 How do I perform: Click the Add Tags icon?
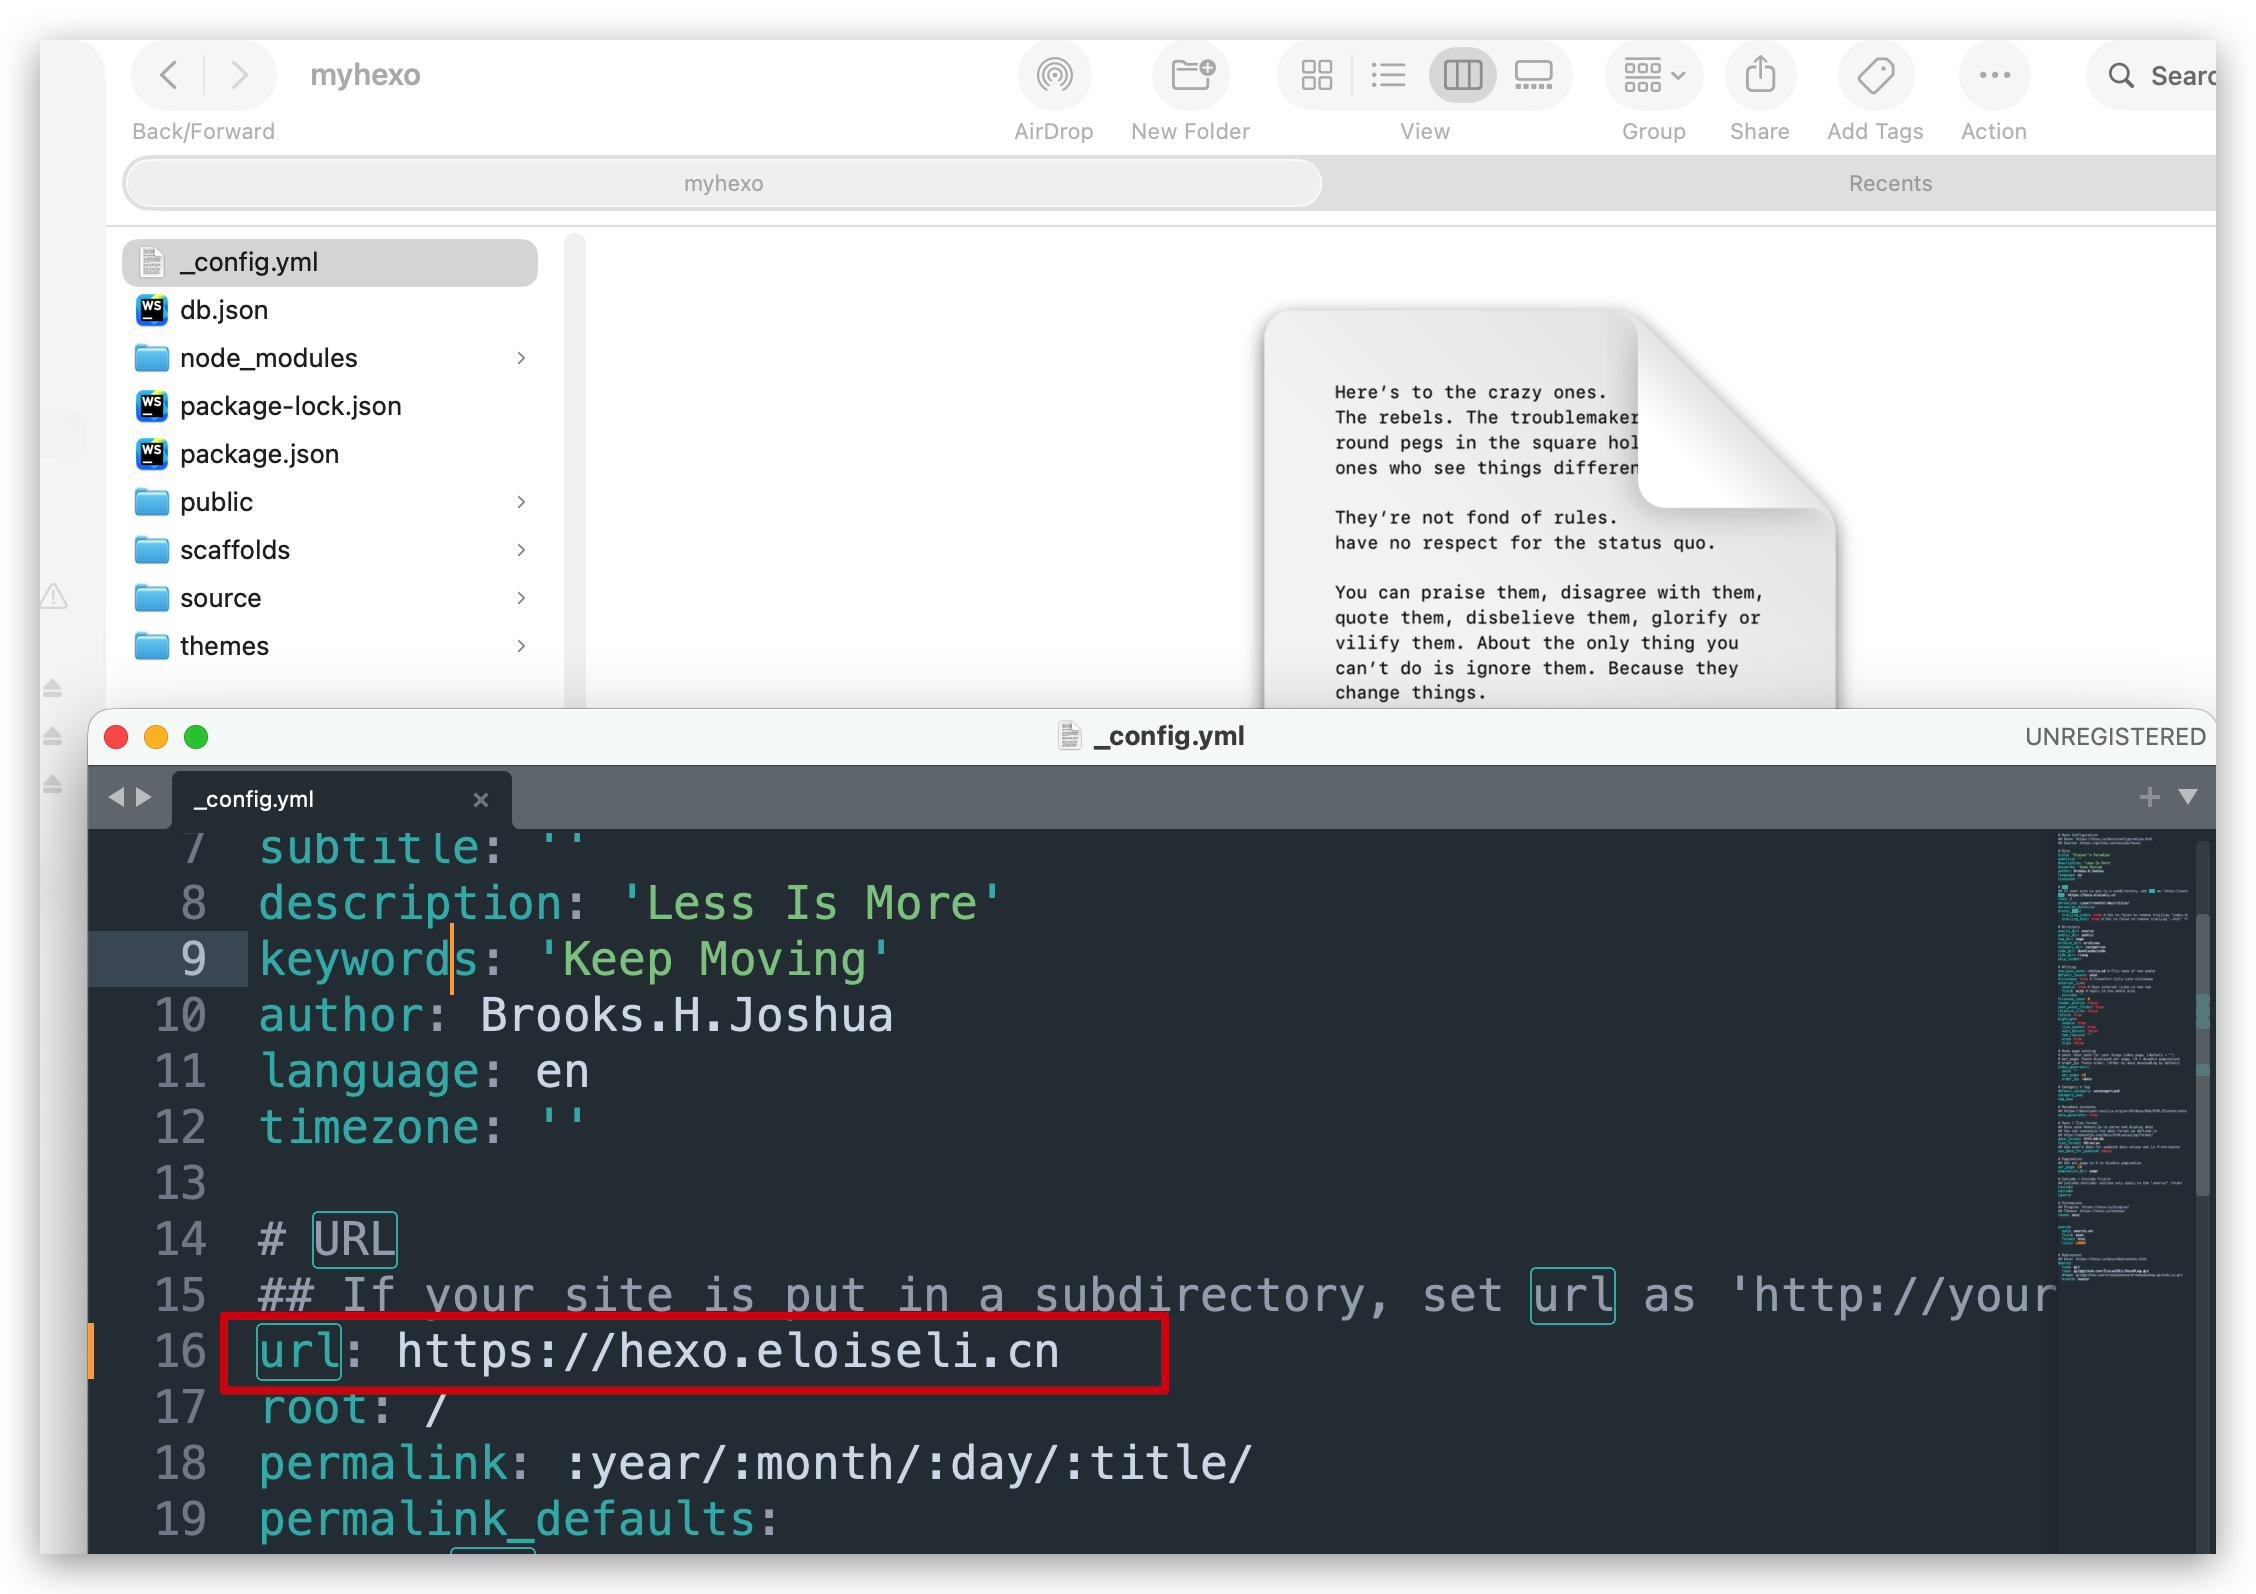pyautogui.click(x=1875, y=75)
